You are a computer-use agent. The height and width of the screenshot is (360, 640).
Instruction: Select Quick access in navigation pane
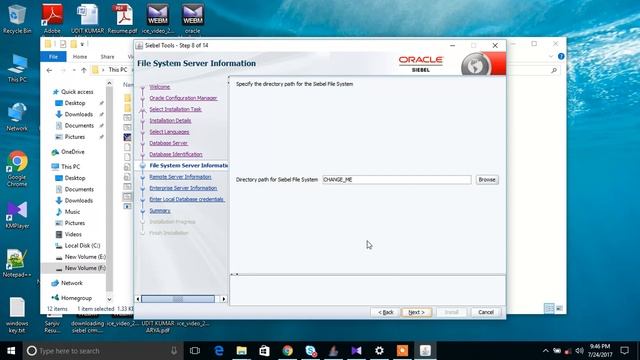pos(77,92)
